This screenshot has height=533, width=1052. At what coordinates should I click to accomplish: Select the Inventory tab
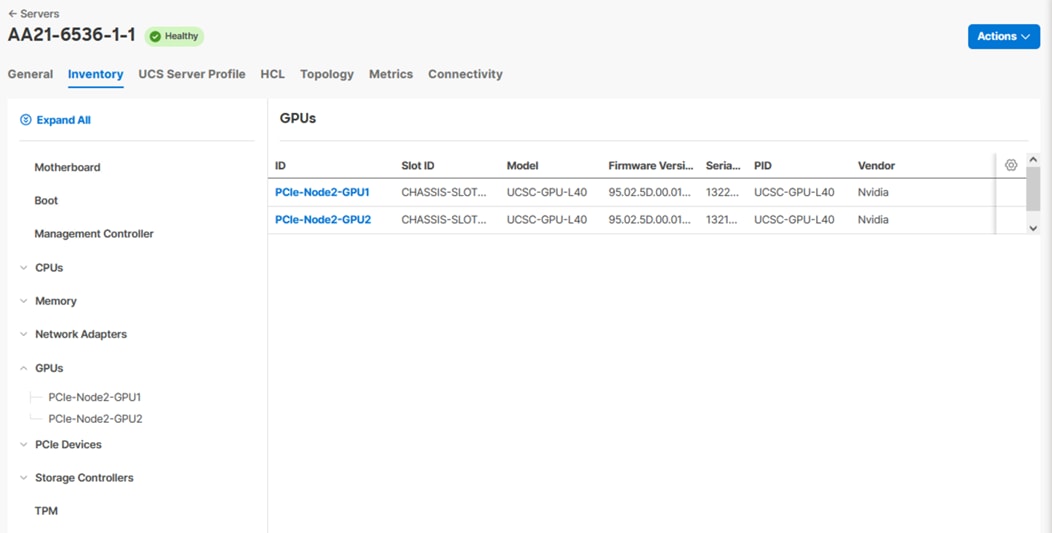95,74
